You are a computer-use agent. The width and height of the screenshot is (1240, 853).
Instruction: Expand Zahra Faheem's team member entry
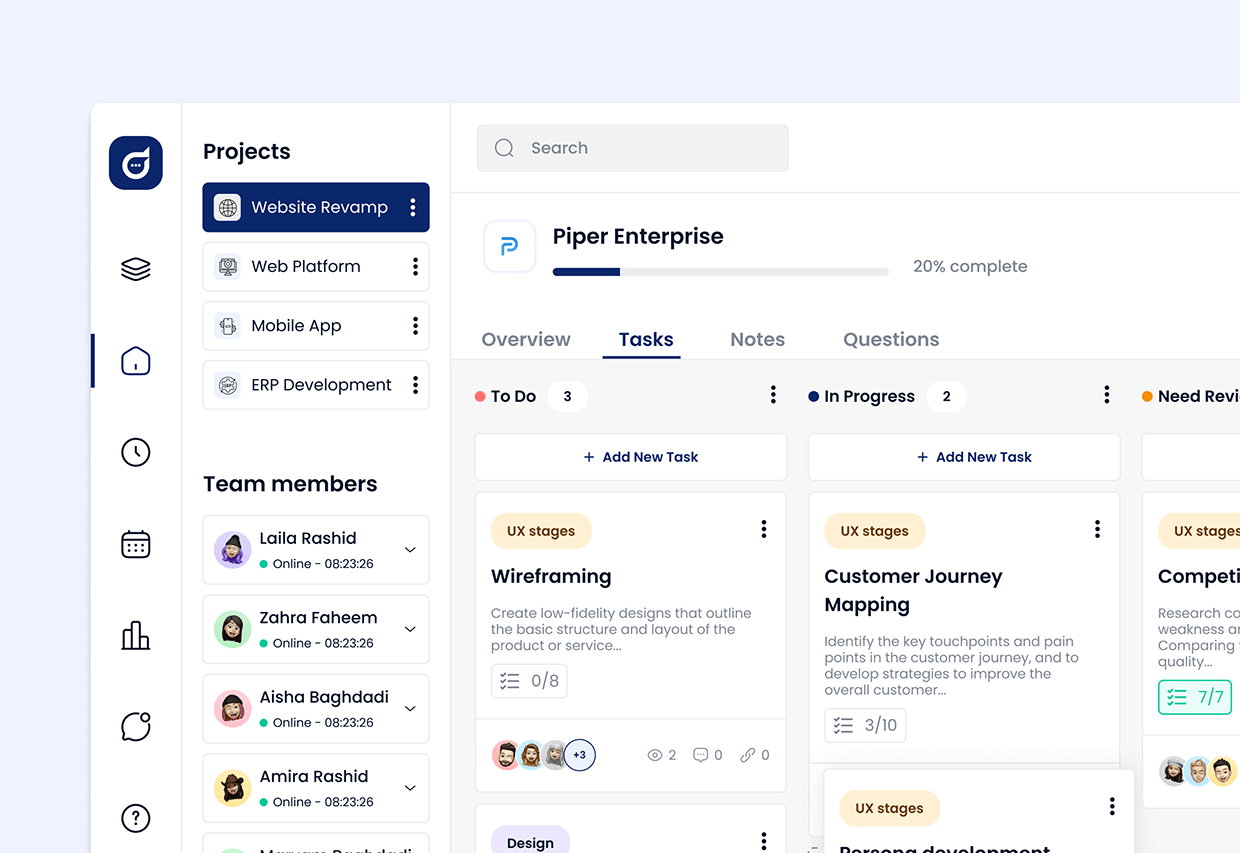click(410, 629)
